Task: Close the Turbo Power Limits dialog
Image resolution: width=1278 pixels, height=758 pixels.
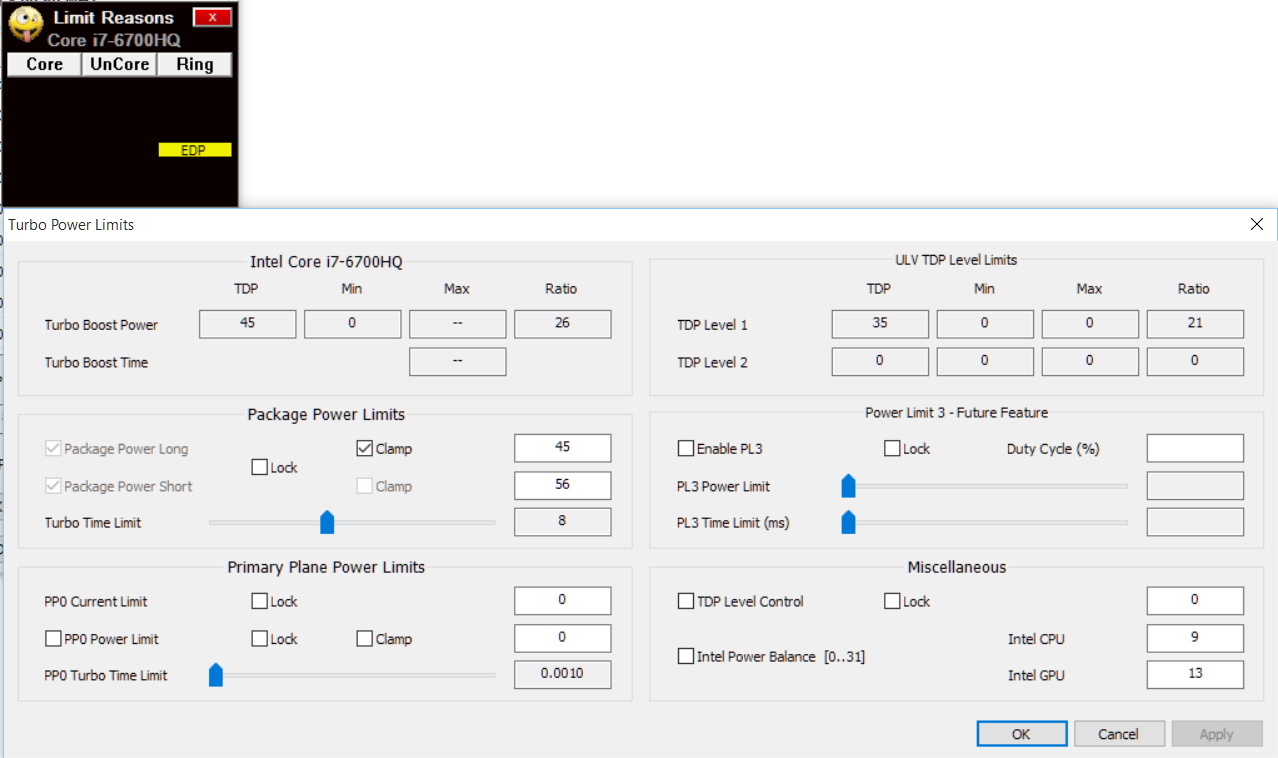Action: (1257, 224)
